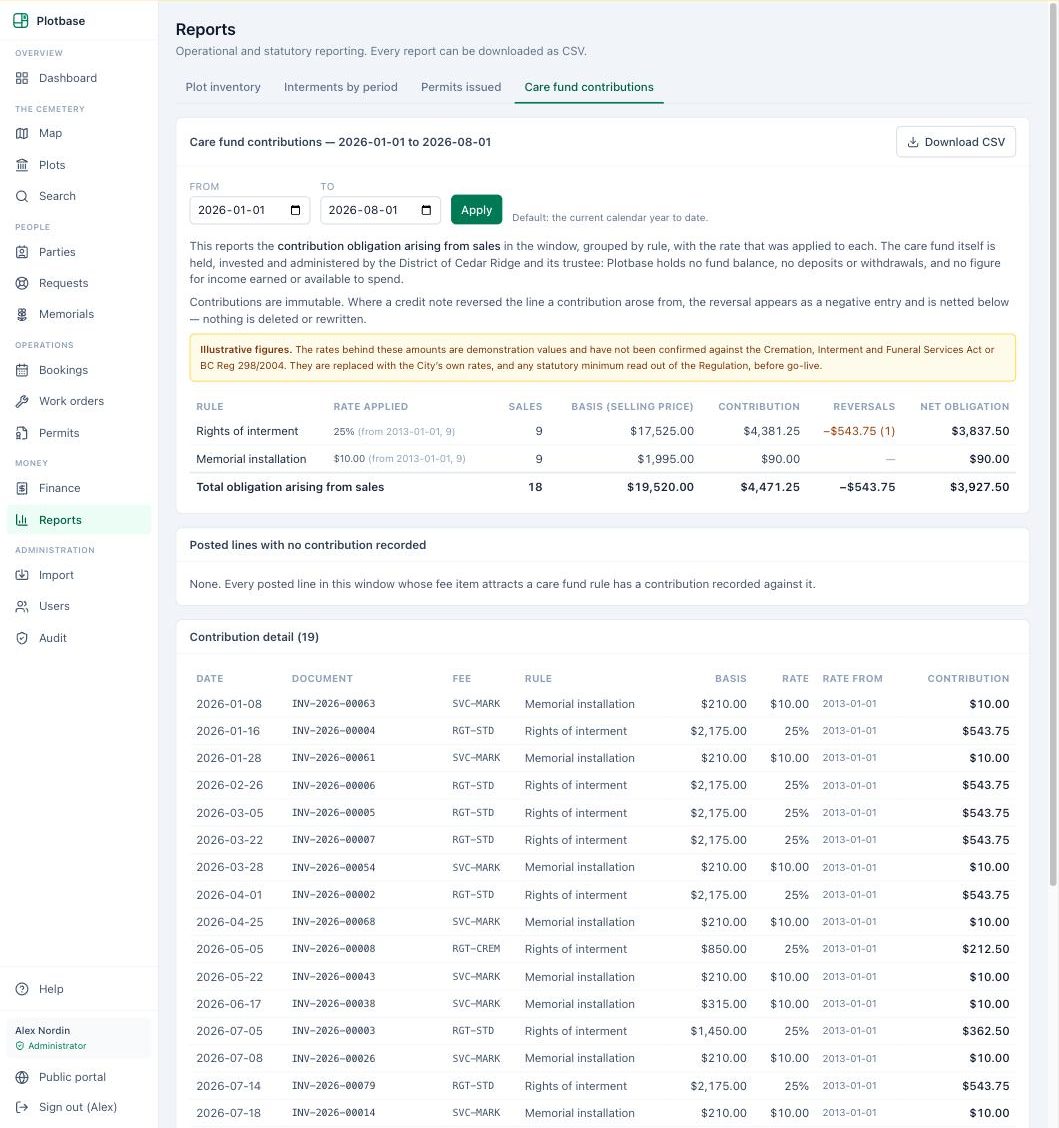The width and height of the screenshot is (1059, 1128).
Task: Open the Help page link
Action: click(78, 988)
